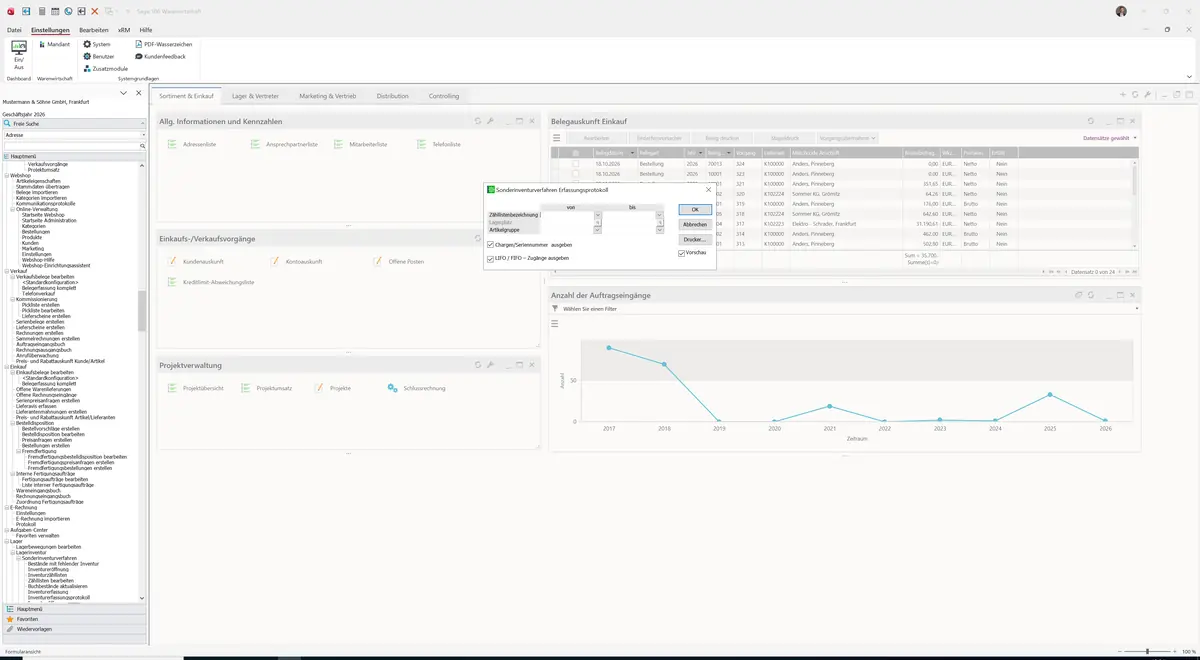The image size is (1200, 660).
Task: Open Kundenfeedback from ribbon
Action: [x=160, y=56]
